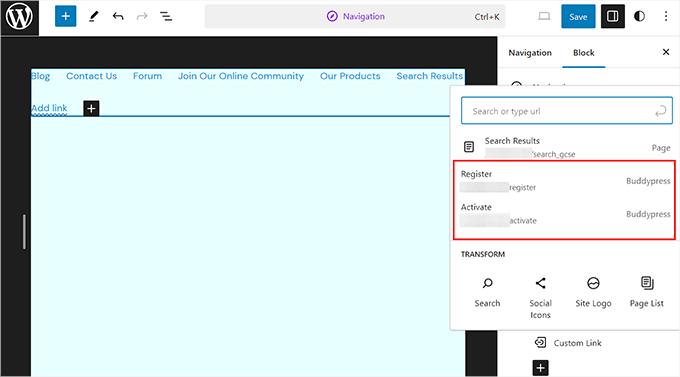The height and width of the screenshot is (377, 680).
Task: Toggle the block inserter plus button
Action: 65,16
